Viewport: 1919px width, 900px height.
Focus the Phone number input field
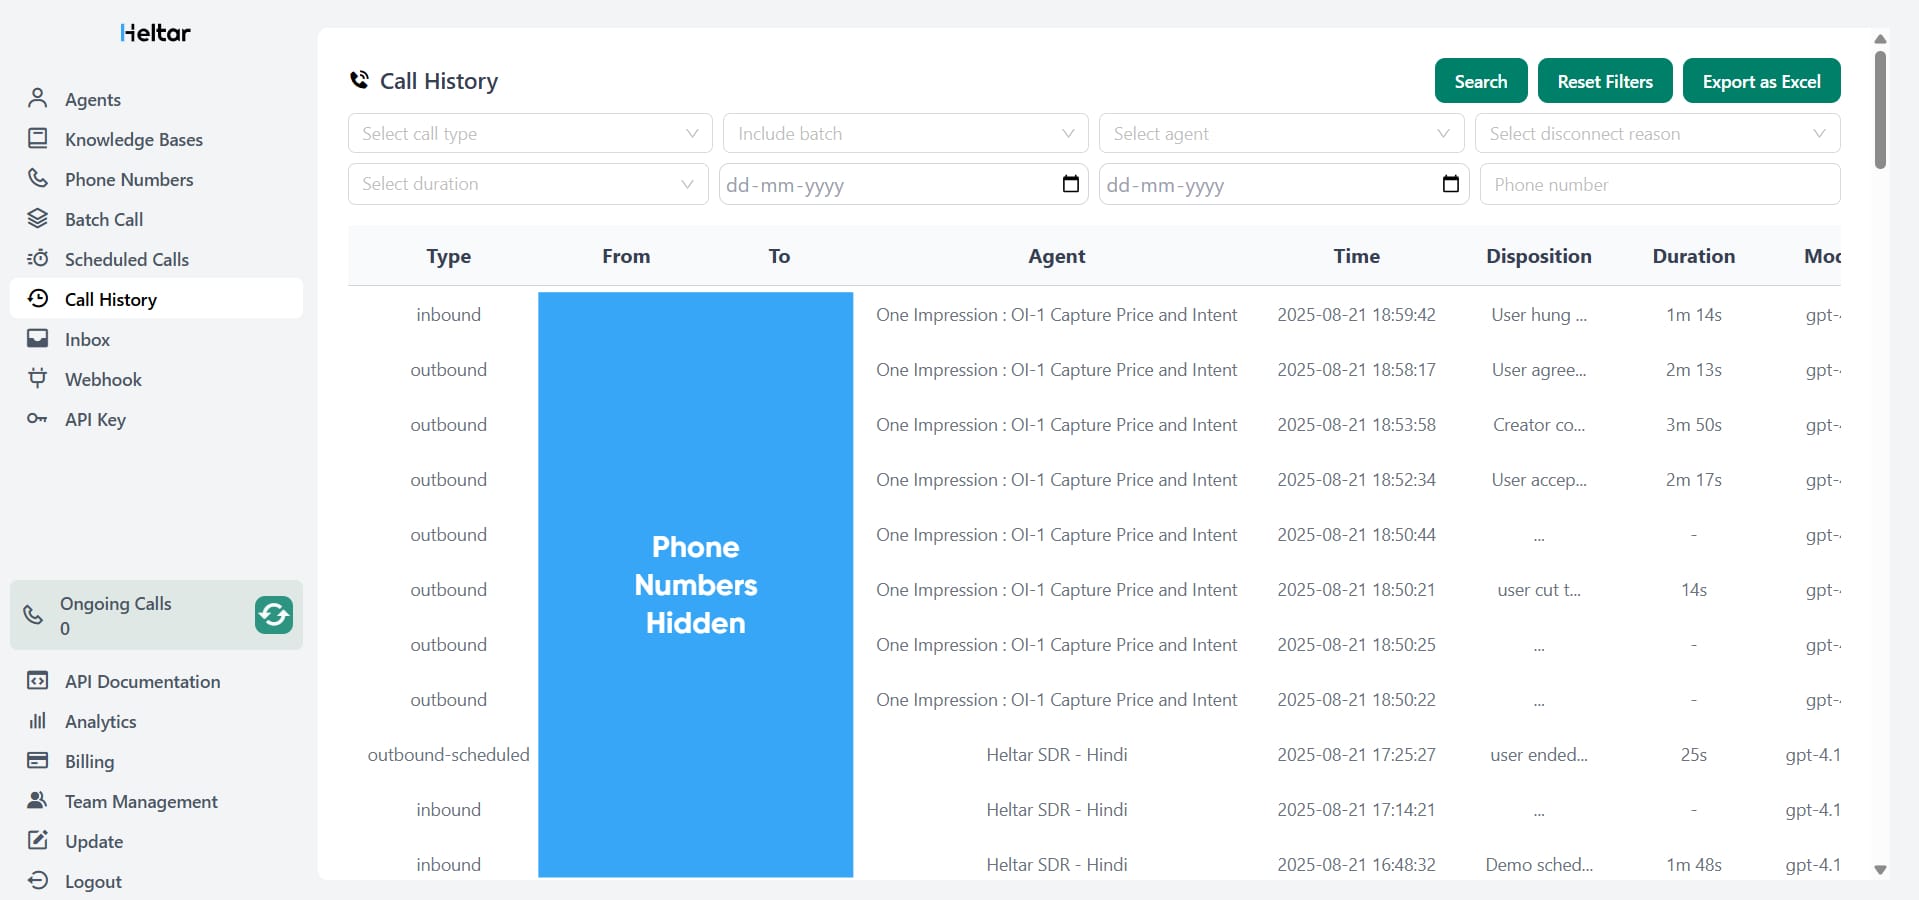point(1659,184)
